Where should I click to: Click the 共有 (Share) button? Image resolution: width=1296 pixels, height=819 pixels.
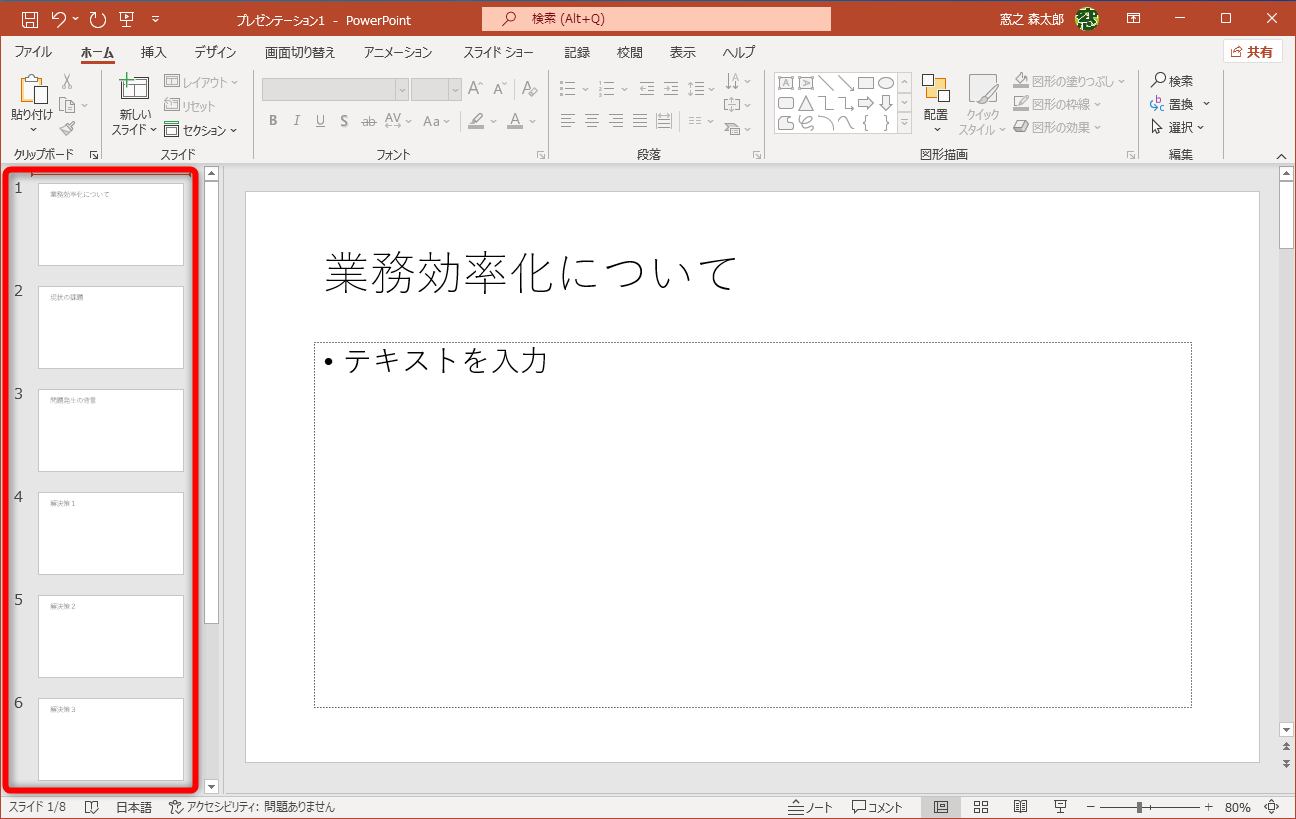tap(1252, 51)
